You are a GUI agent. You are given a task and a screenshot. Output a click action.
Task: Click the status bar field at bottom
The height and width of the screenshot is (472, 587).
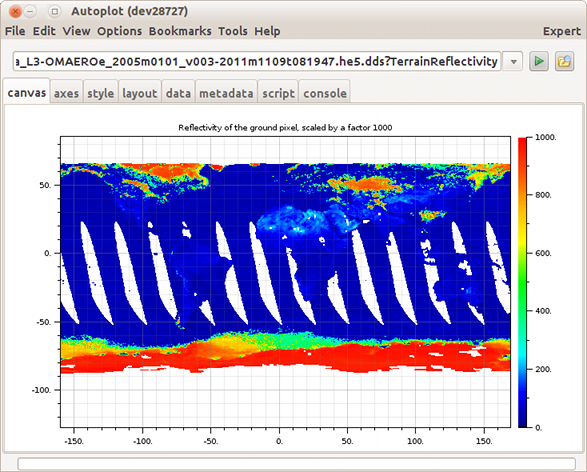click(x=296, y=464)
